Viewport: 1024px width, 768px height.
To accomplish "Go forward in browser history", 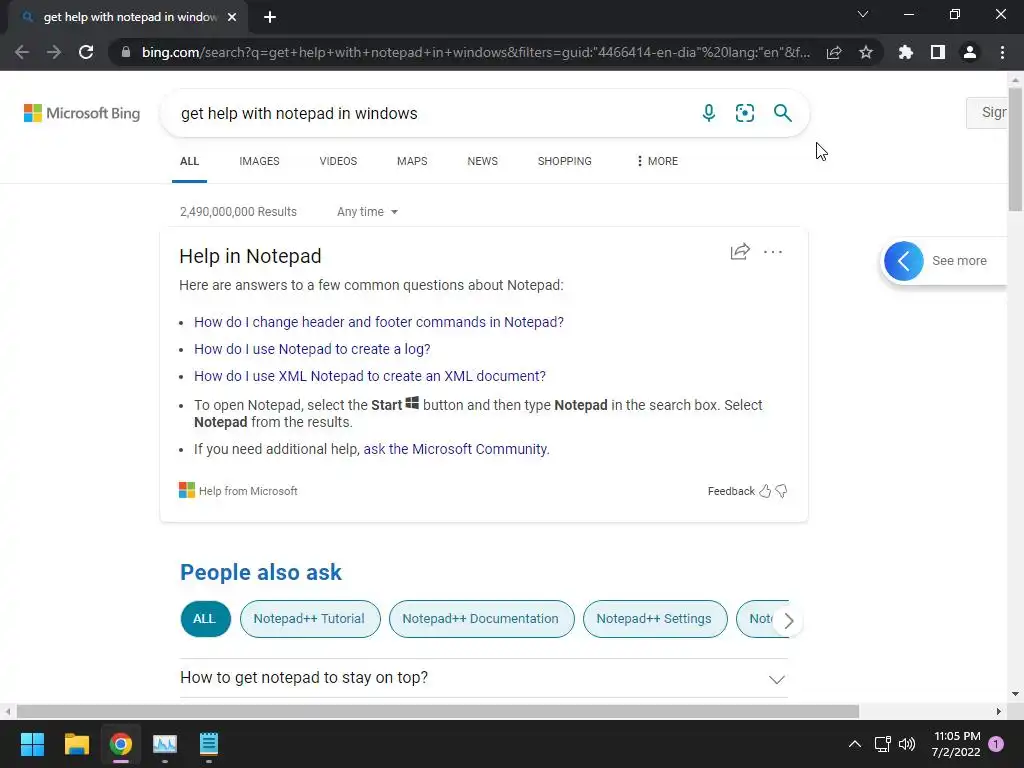I will click(54, 52).
